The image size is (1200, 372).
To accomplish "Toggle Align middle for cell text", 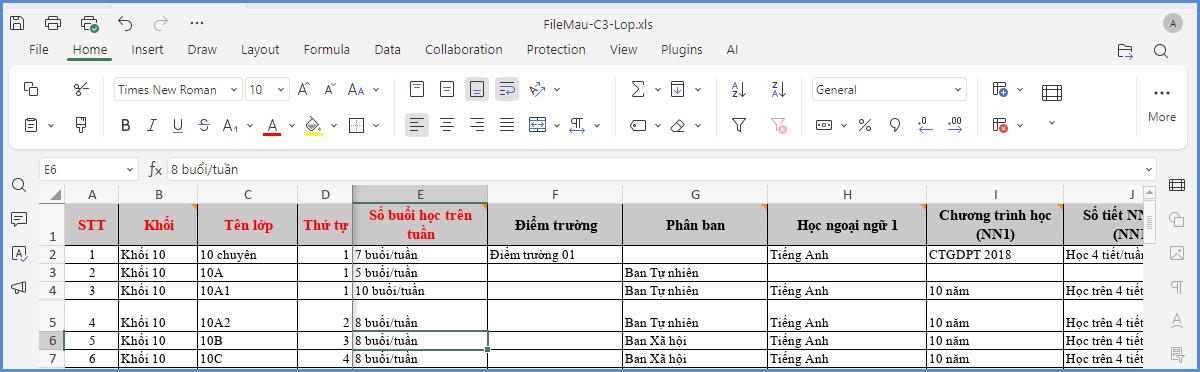I will pyautogui.click(x=447, y=90).
